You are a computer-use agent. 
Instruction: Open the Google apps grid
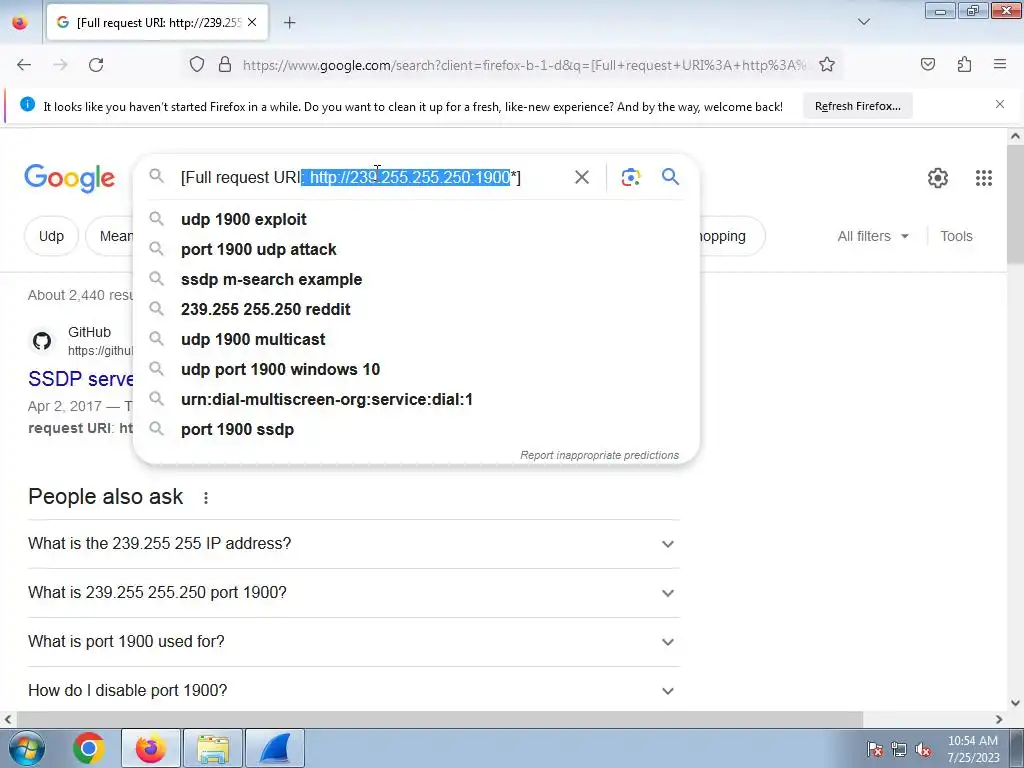(x=984, y=178)
